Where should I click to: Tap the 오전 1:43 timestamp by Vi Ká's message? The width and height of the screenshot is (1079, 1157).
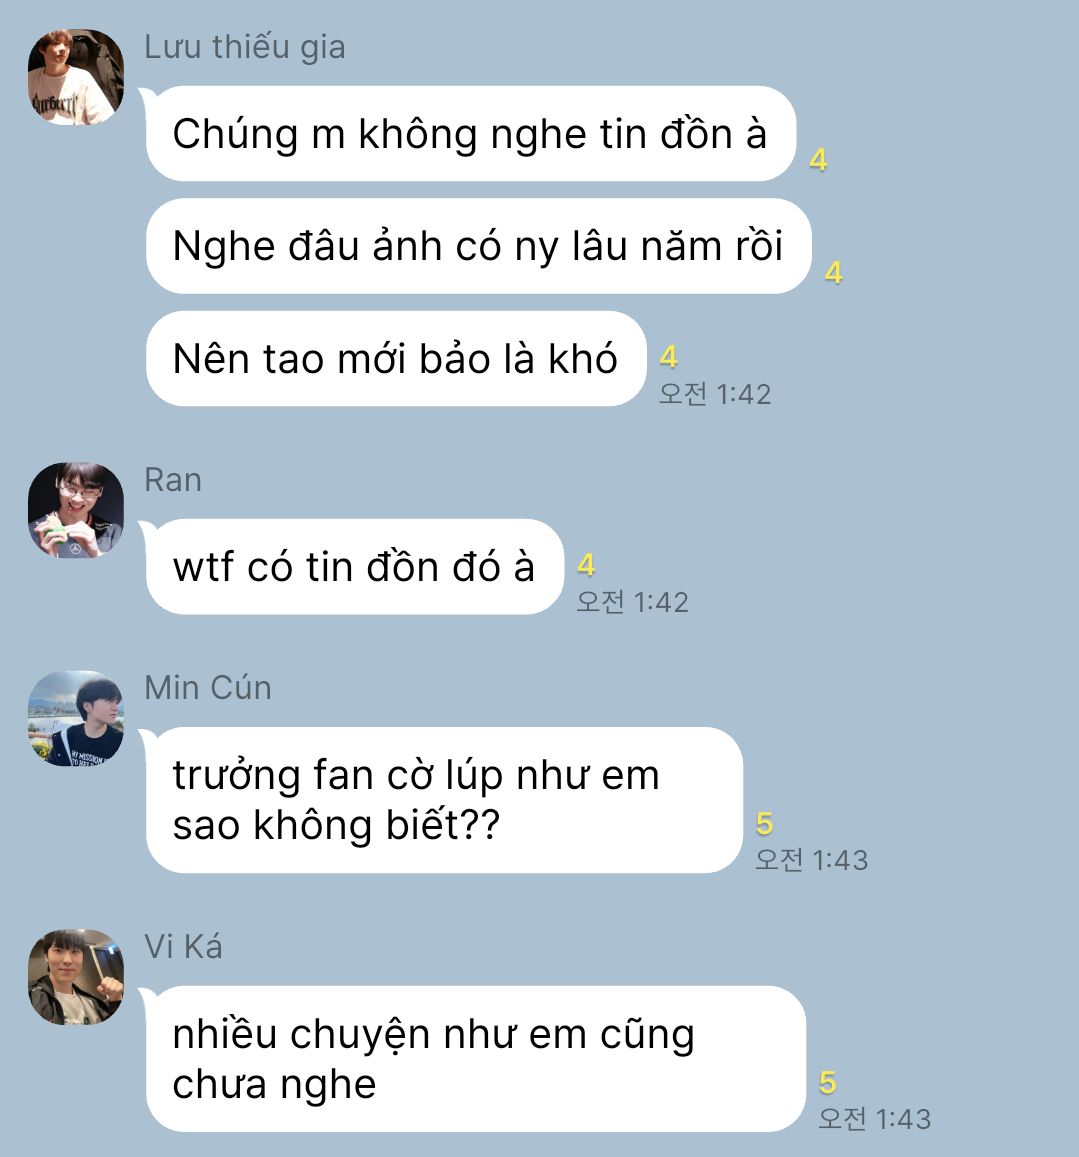point(875,1119)
